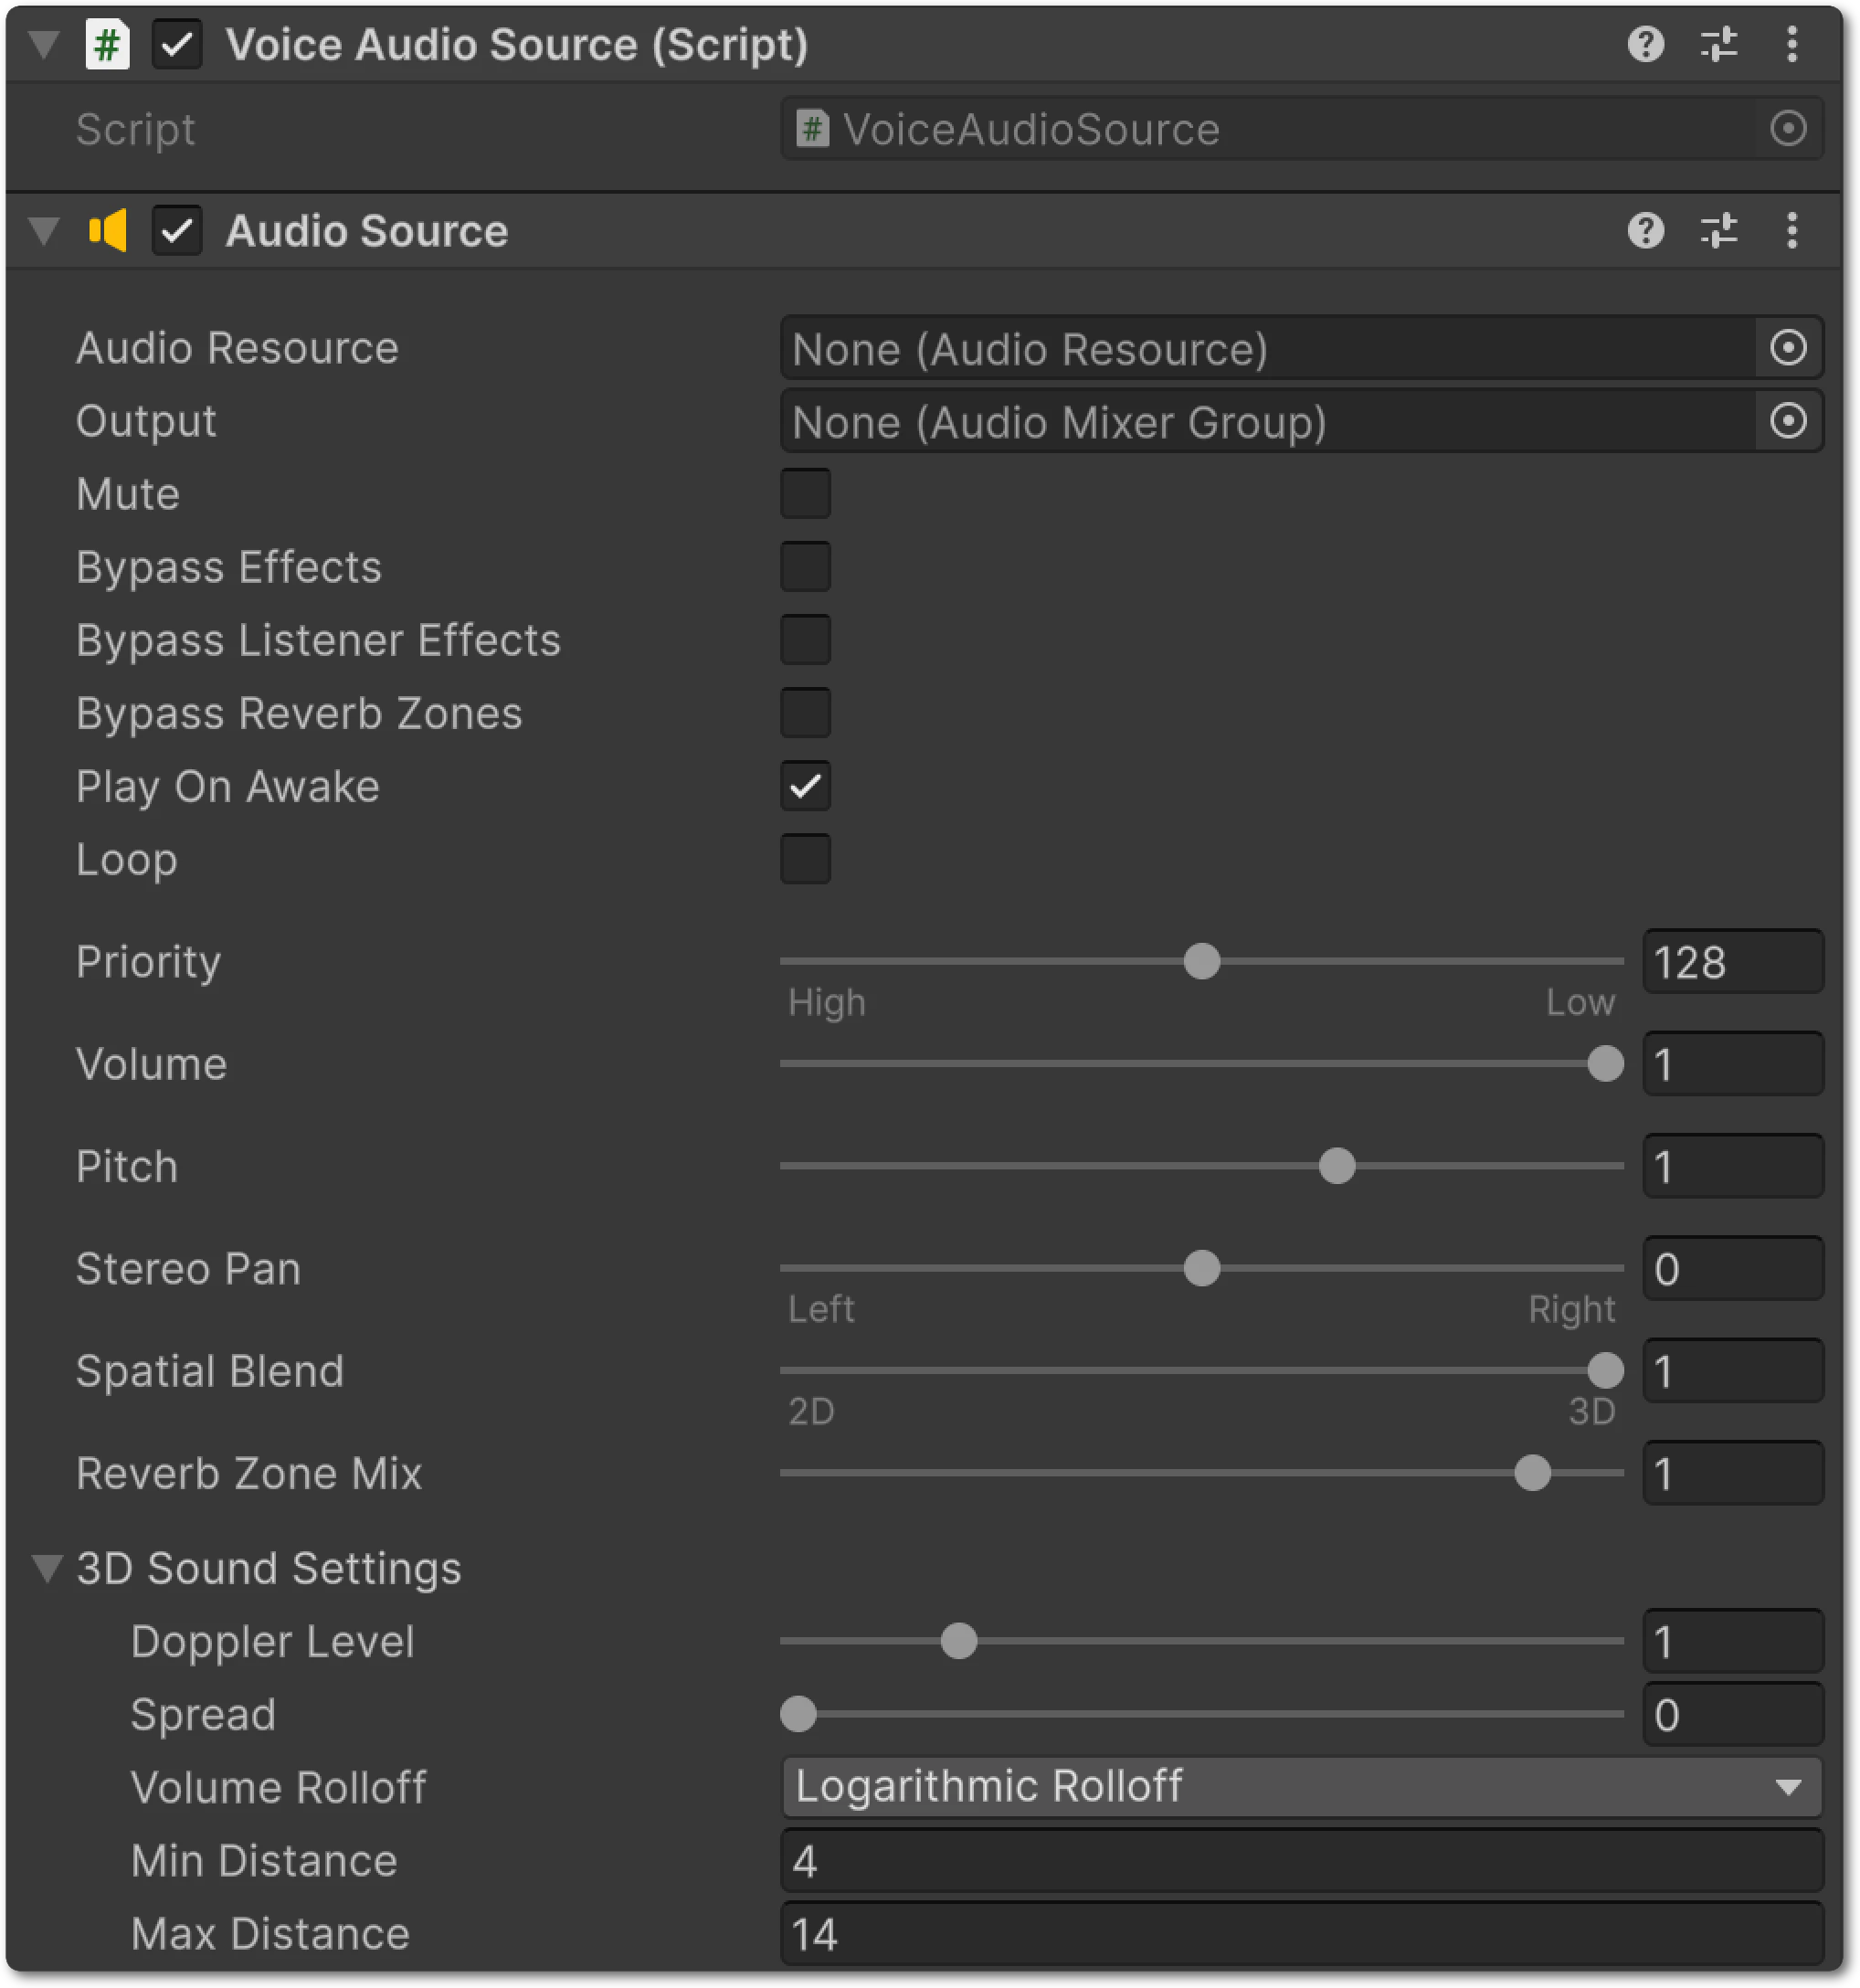Viewport: 1860px width, 1988px height.
Task: Open the Audio Resource object picker
Action: 1789,348
